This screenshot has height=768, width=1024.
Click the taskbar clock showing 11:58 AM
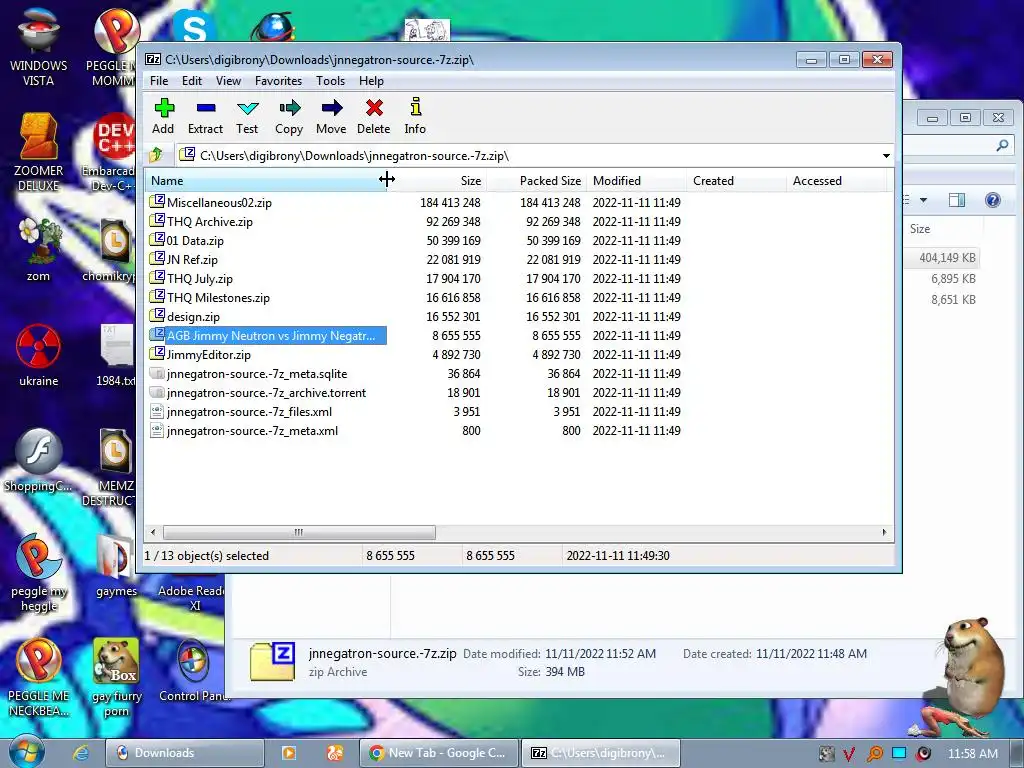(972, 754)
